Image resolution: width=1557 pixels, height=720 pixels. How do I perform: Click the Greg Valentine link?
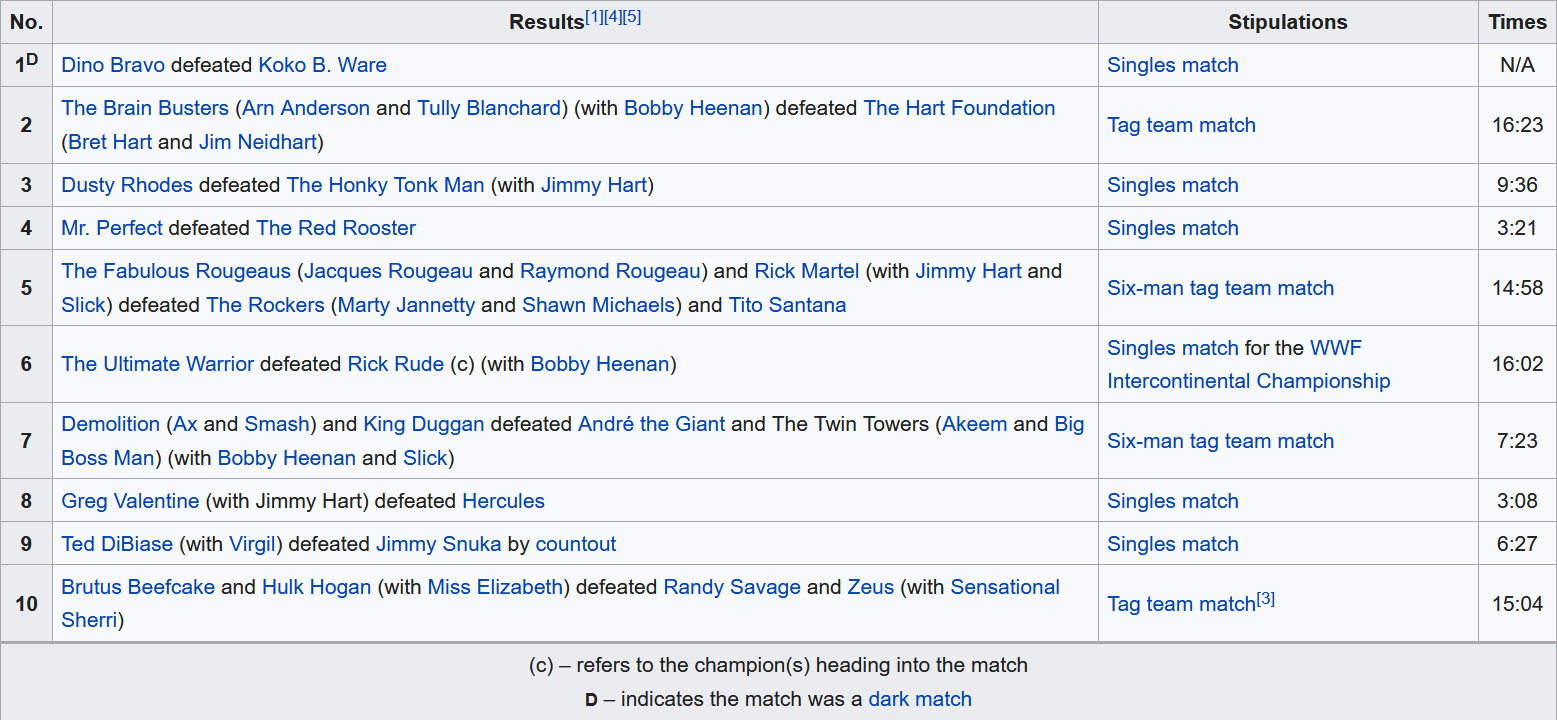pos(131,501)
